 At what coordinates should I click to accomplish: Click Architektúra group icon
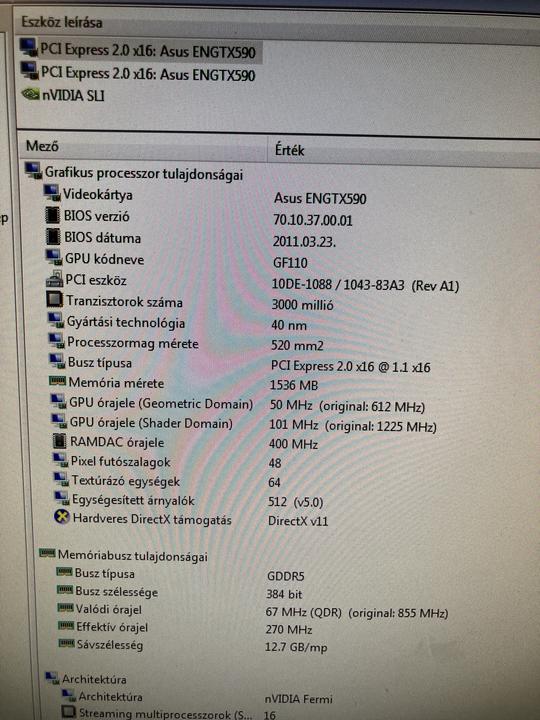[52, 678]
